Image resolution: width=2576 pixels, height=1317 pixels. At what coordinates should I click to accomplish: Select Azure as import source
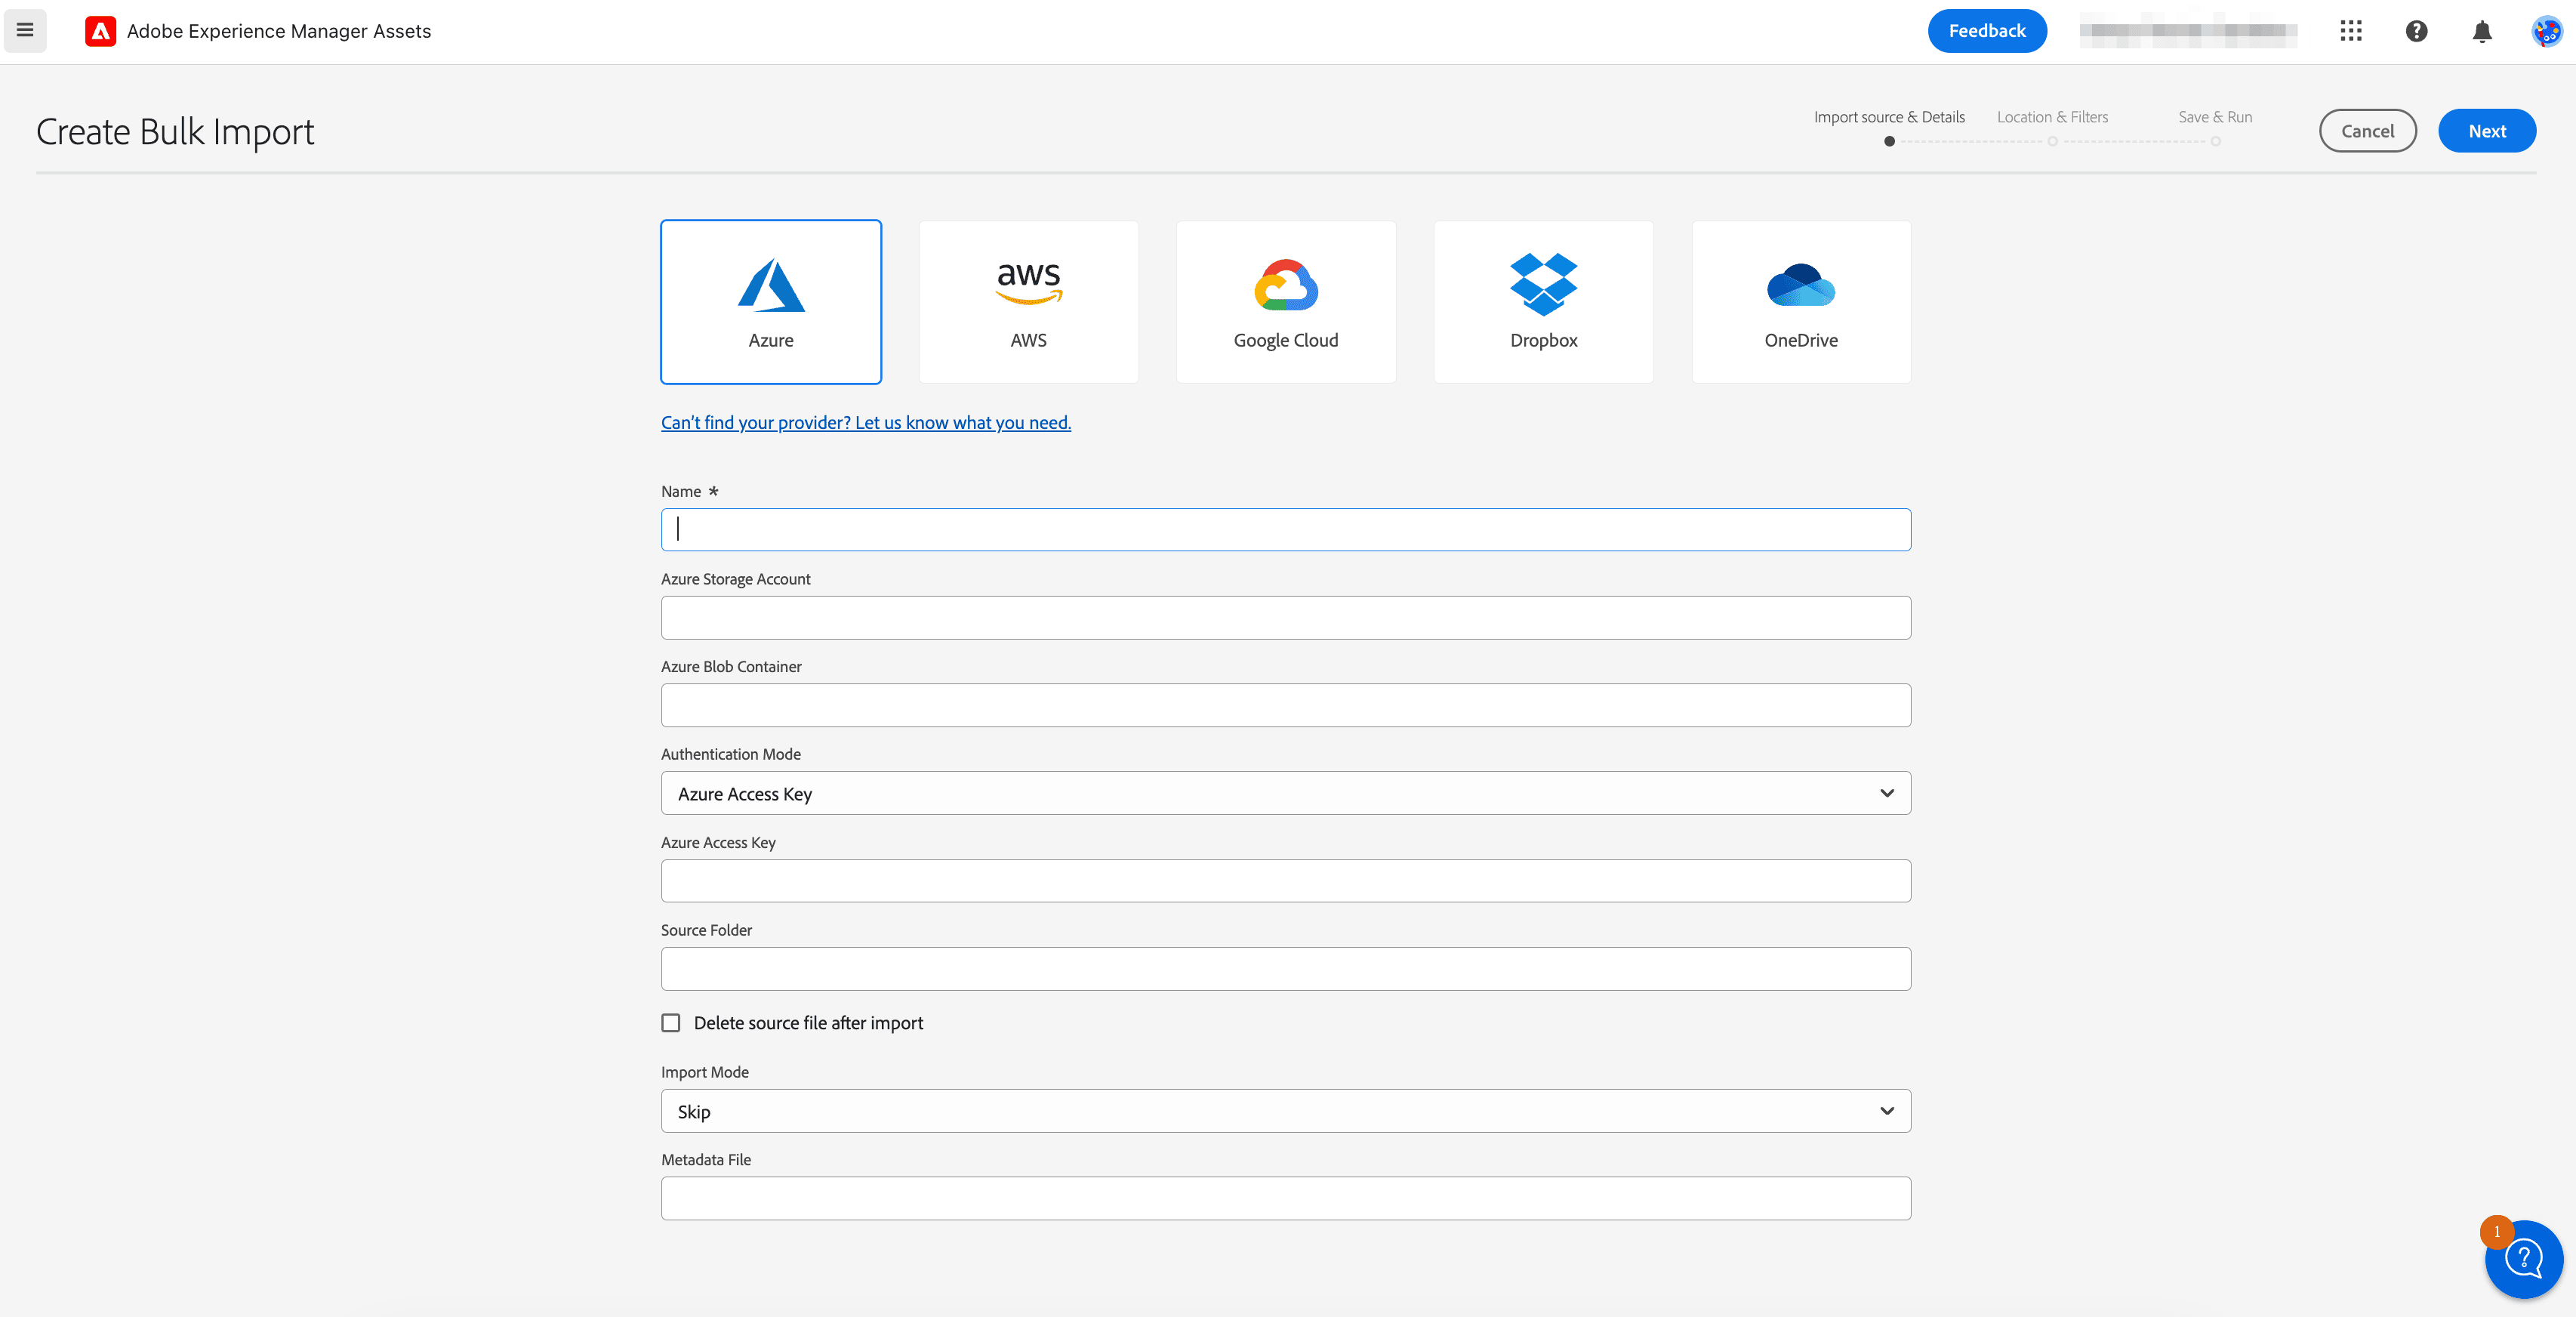(x=771, y=302)
